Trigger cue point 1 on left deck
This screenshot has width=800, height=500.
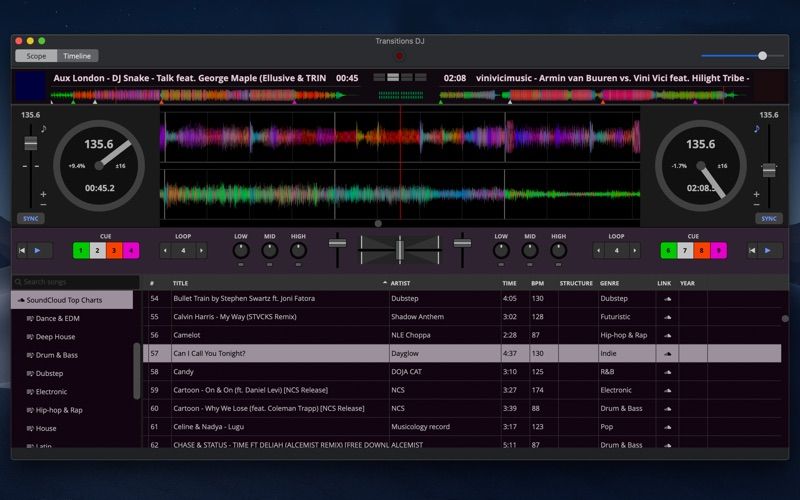click(x=81, y=250)
